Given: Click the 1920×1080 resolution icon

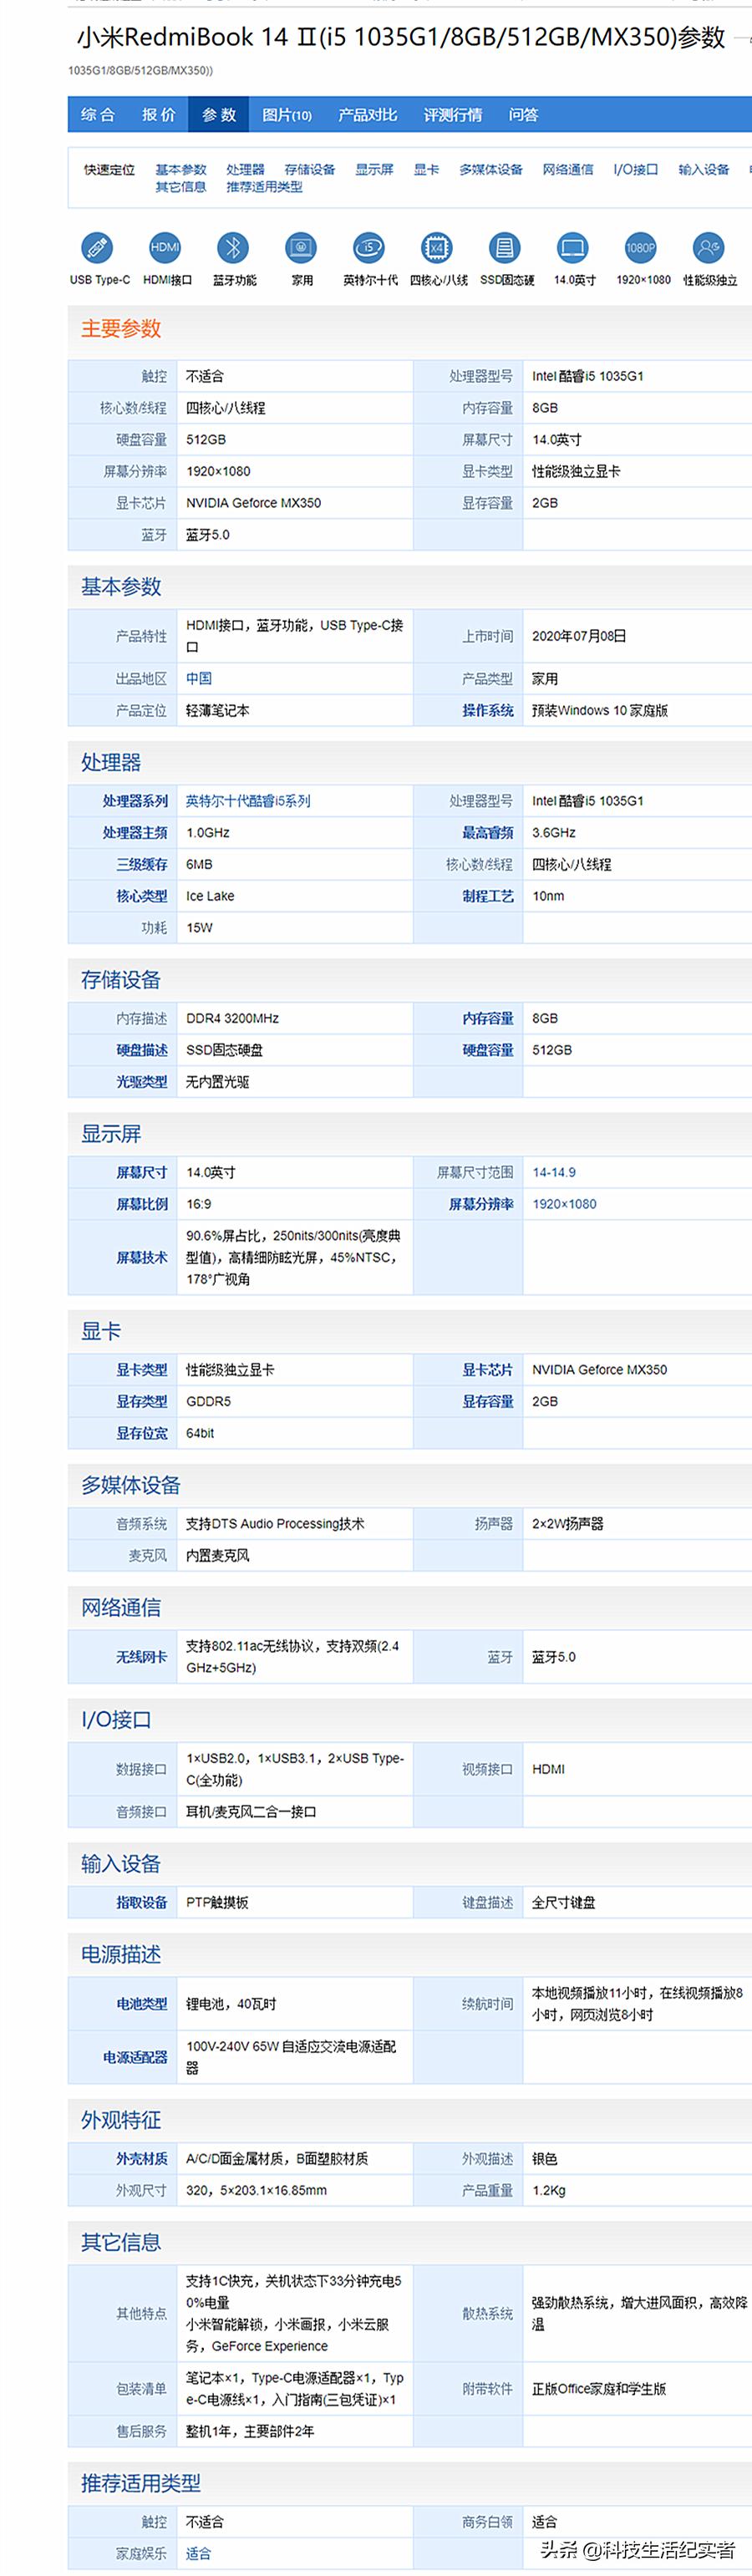Looking at the screenshot, I should (x=641, y=247).
